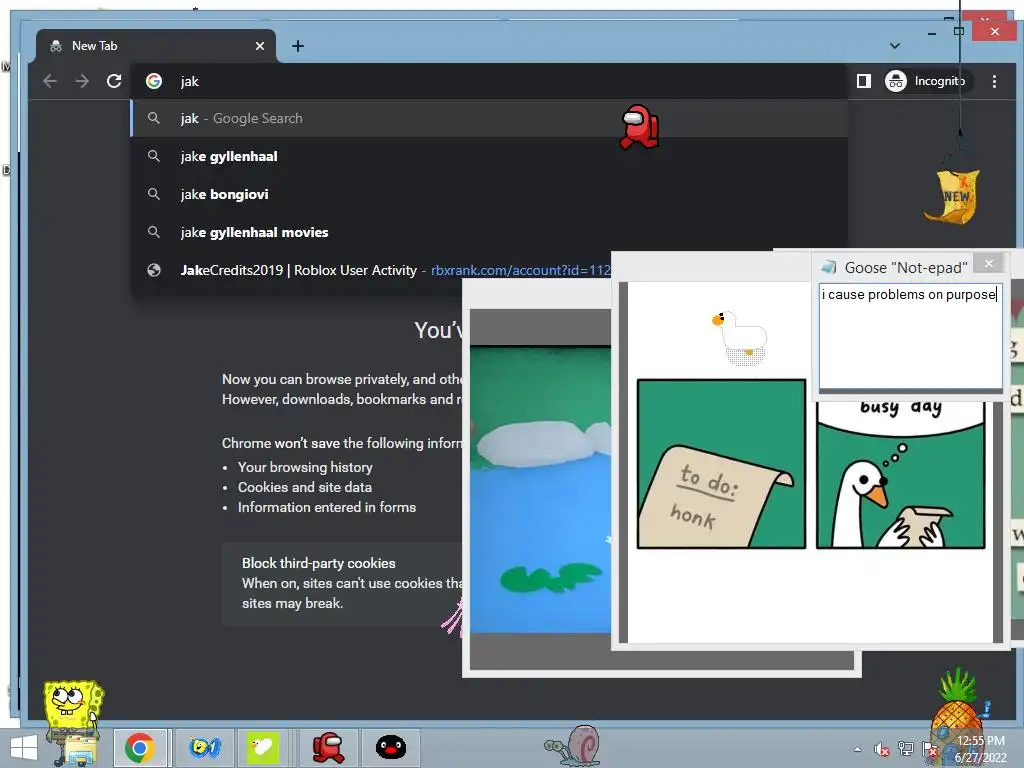Show hidden tray icons arrow
1024x768 pixels.
click(x=857, y=749)
